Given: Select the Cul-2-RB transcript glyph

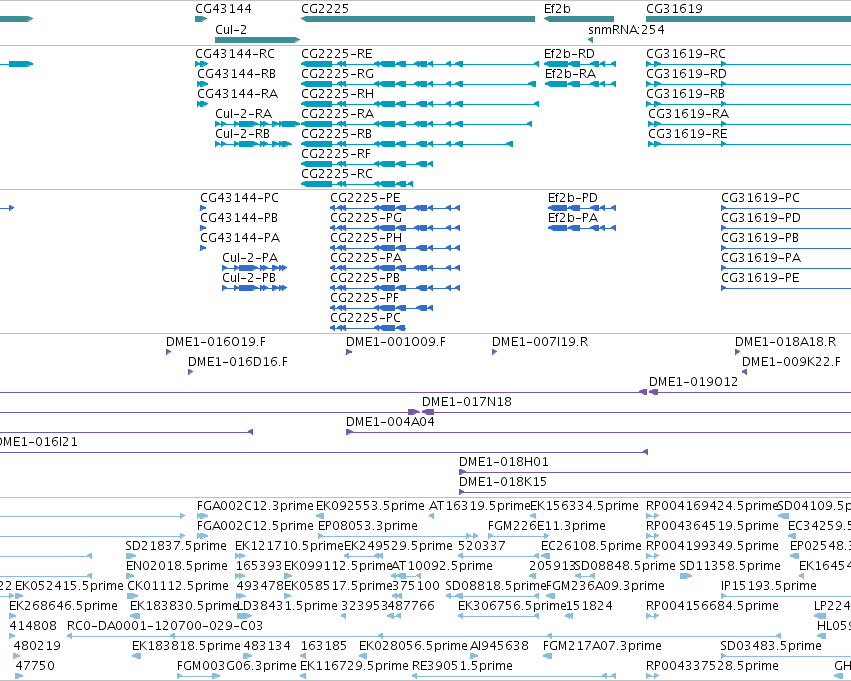Looking at the screenshot, I should coord(253,144).
